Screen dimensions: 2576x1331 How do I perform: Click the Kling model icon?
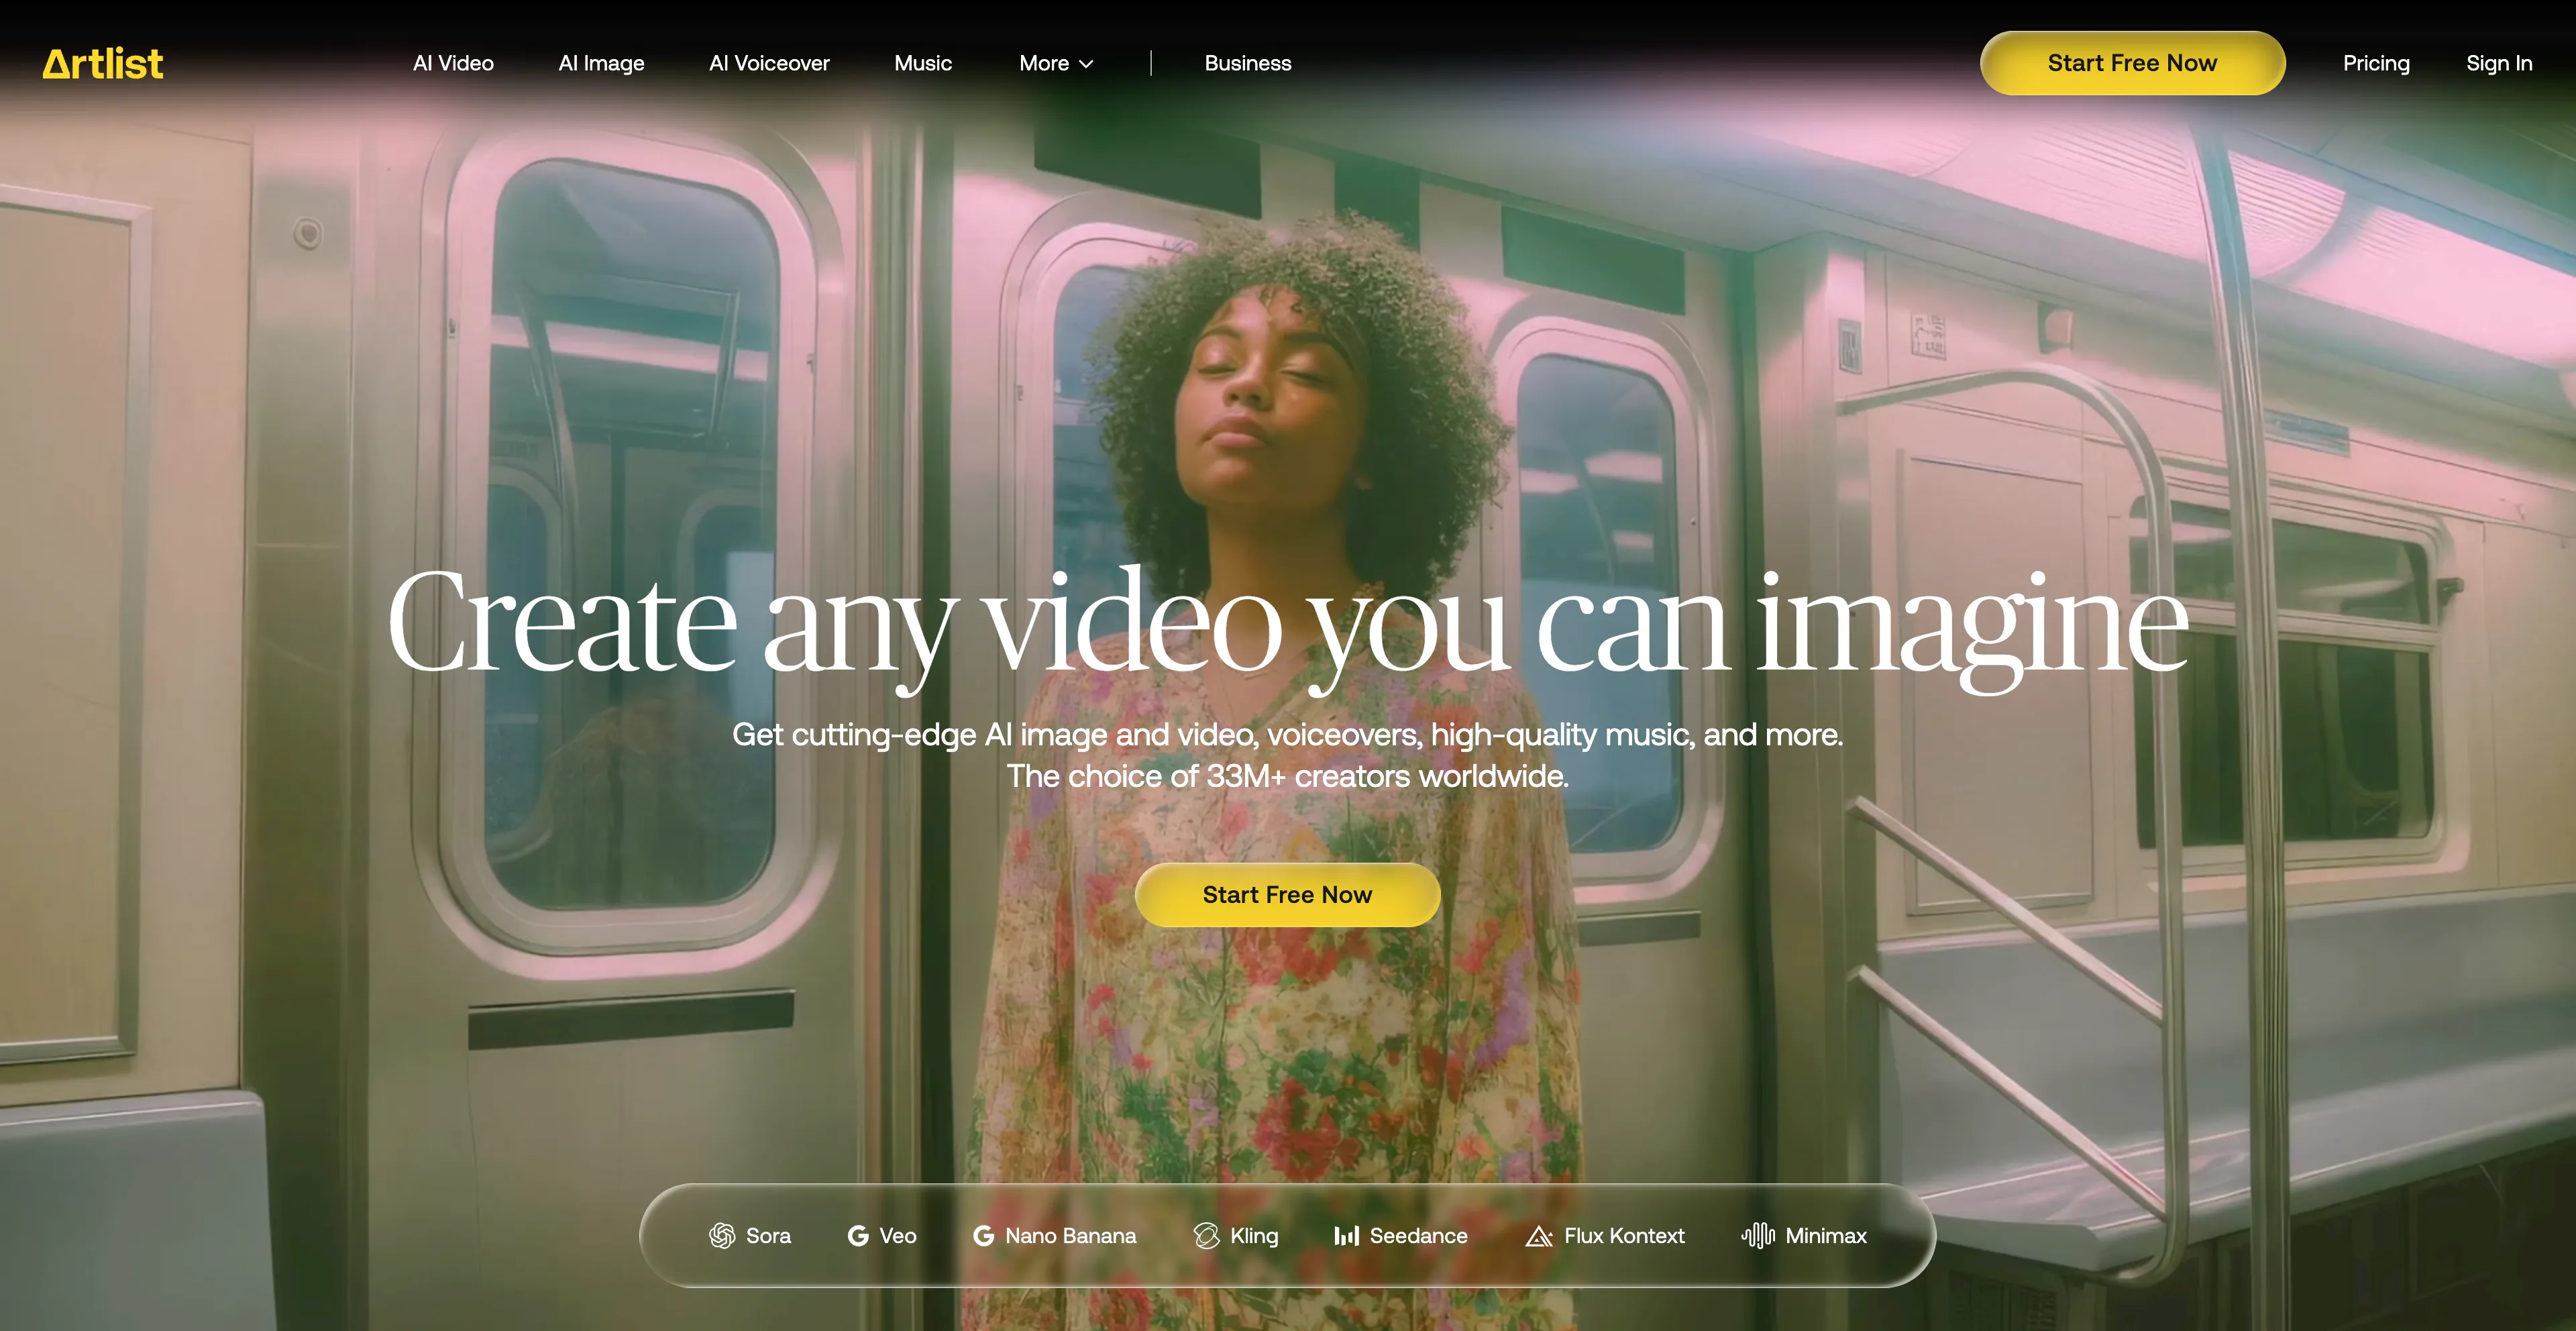tap(1207, 1236)
